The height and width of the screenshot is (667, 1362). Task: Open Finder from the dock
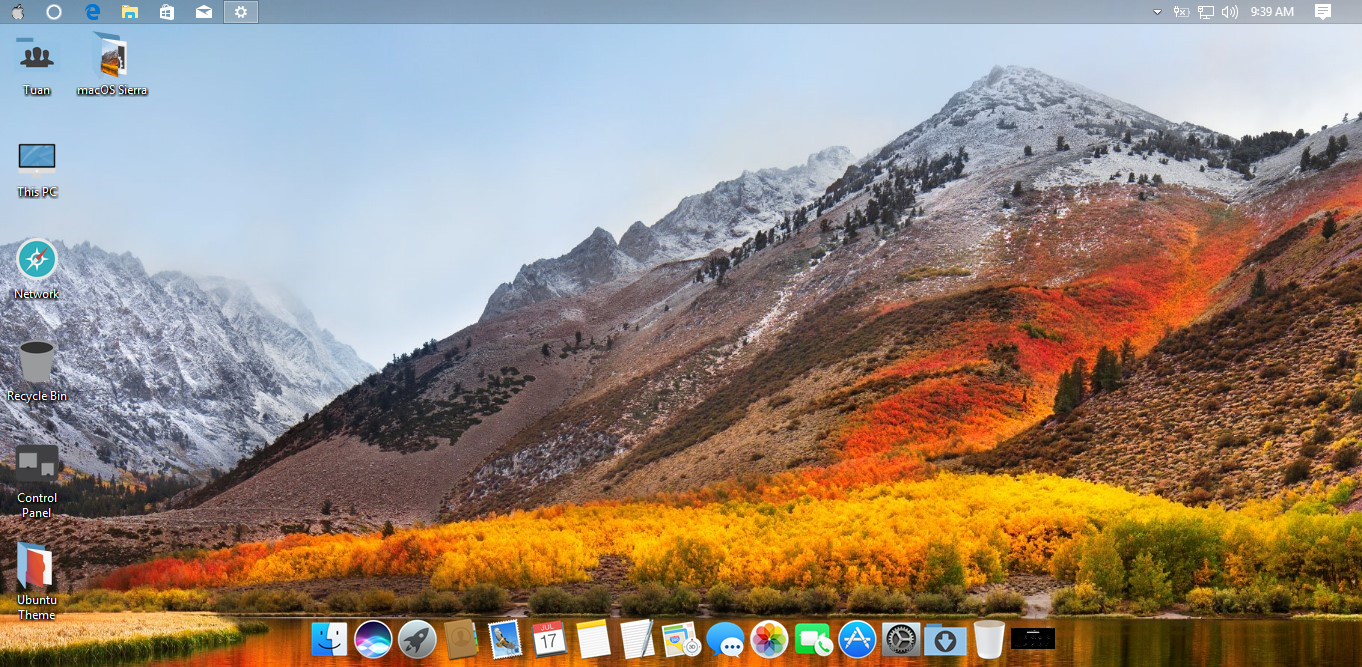pos(329,639)
